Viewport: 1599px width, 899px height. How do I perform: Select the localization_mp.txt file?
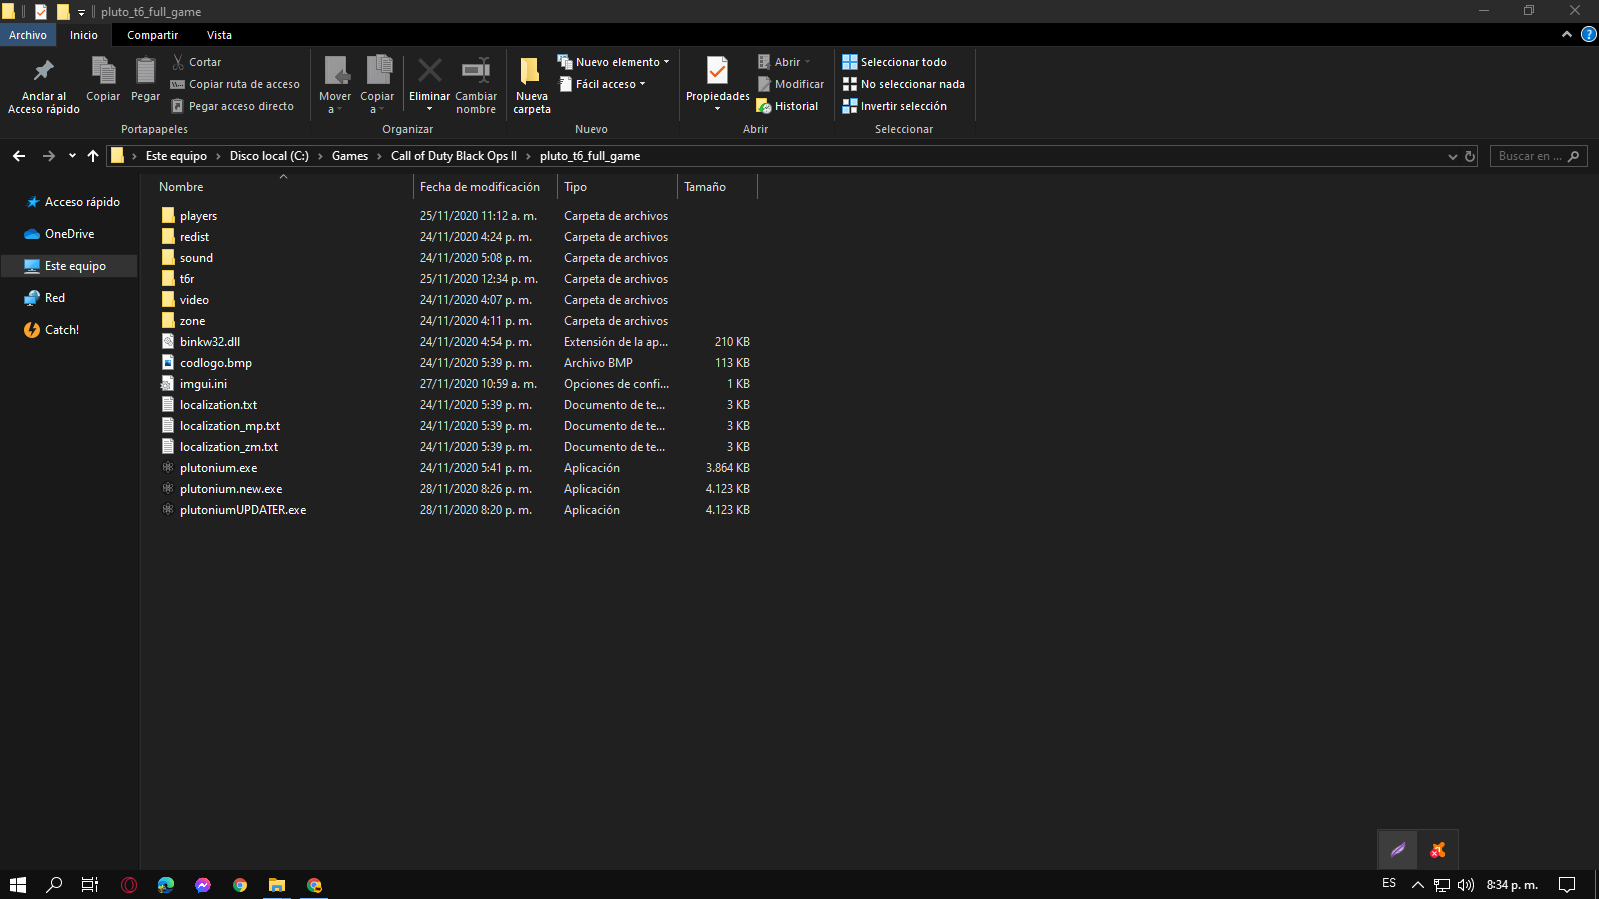[230, 426]
